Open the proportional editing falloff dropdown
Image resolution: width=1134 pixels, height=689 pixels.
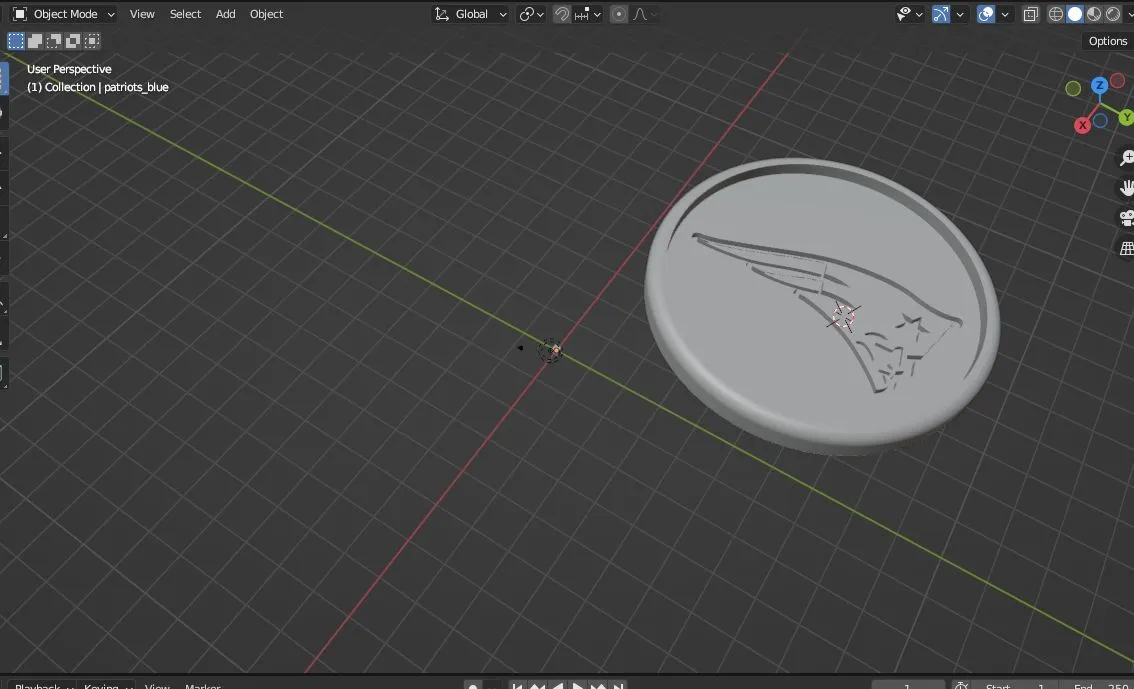pyautogui.click(x=642, y=14)
